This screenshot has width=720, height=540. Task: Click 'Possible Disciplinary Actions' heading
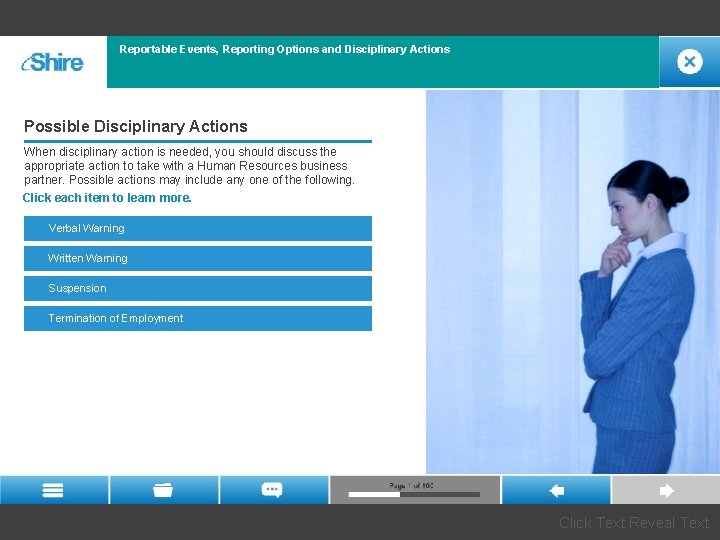pos(136,126)
